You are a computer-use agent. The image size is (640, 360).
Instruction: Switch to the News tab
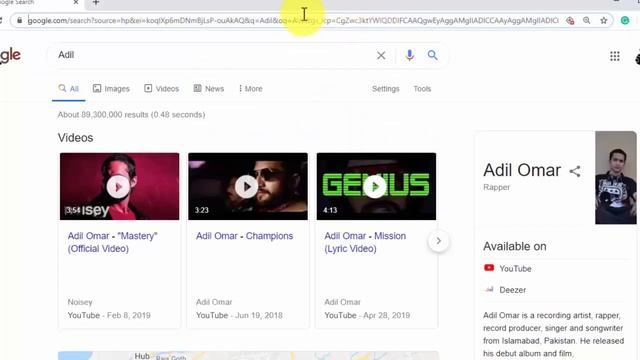click(x=209, y=89)
